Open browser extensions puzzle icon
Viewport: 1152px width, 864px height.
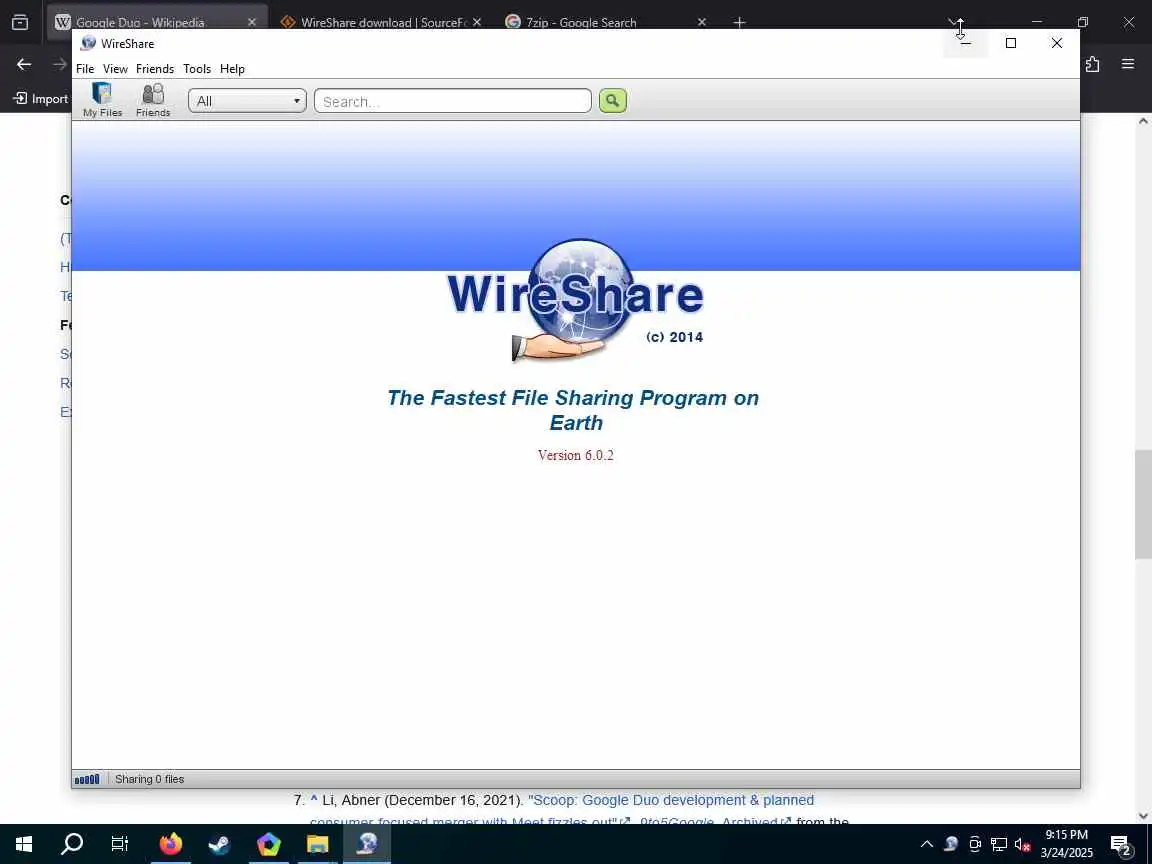click(1092, 64)
